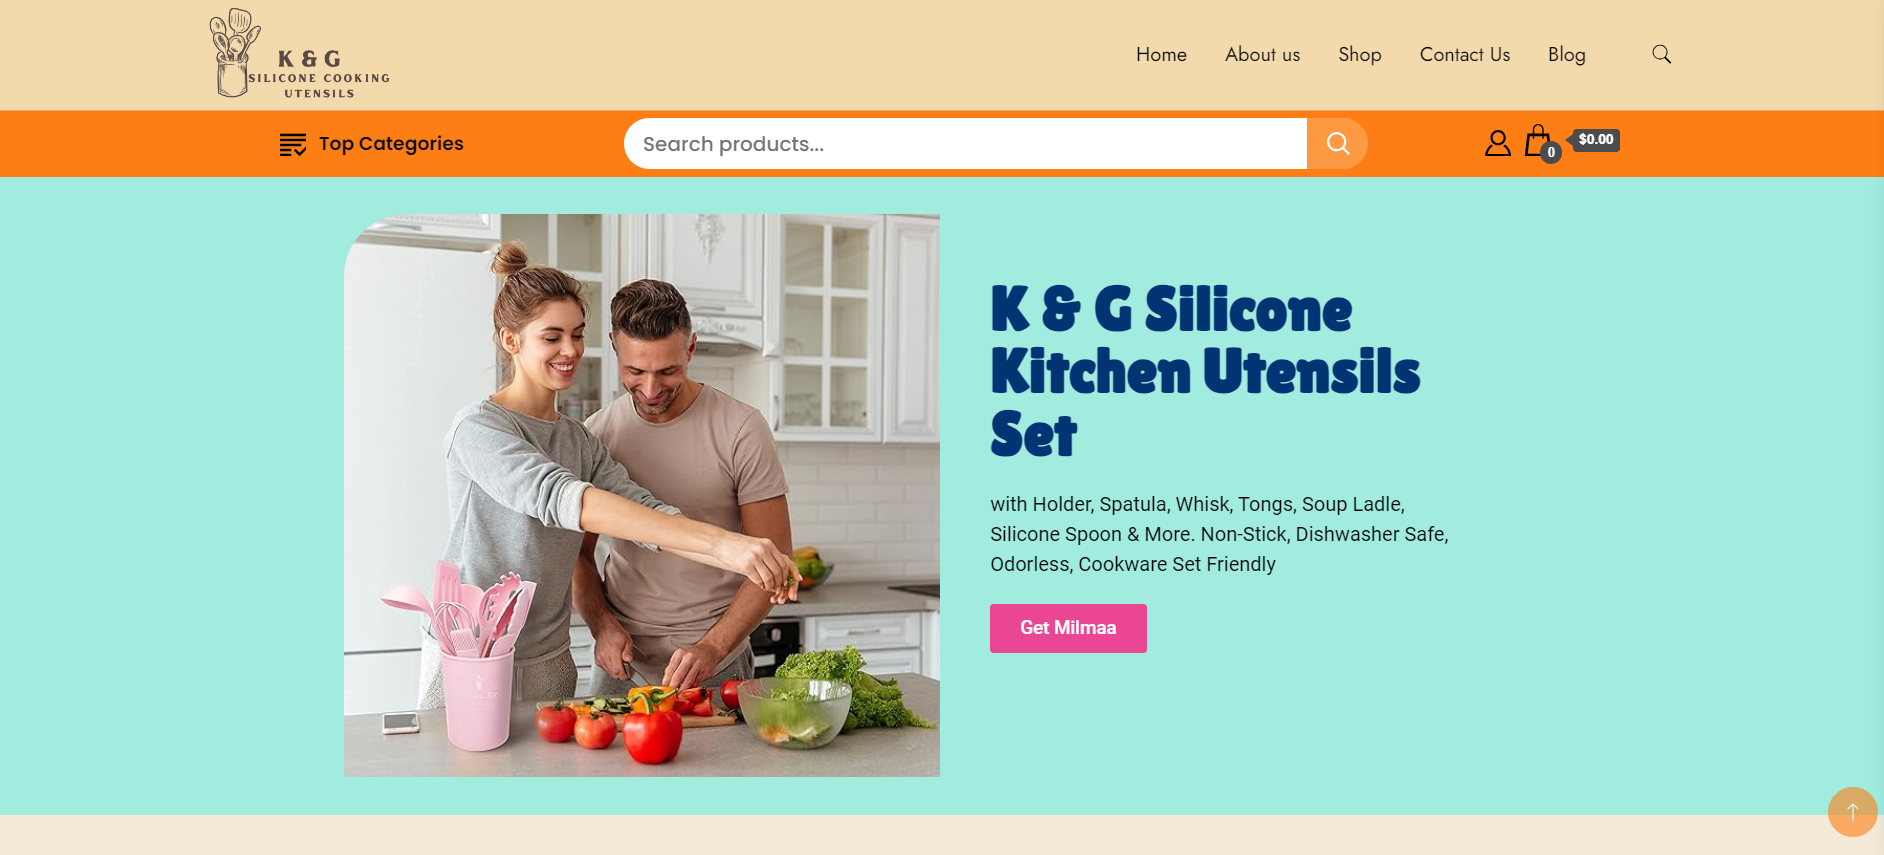Open the Shop menu item
Screen dimensions: 1884x855
pyautogui.click(x=1360, y=55)
